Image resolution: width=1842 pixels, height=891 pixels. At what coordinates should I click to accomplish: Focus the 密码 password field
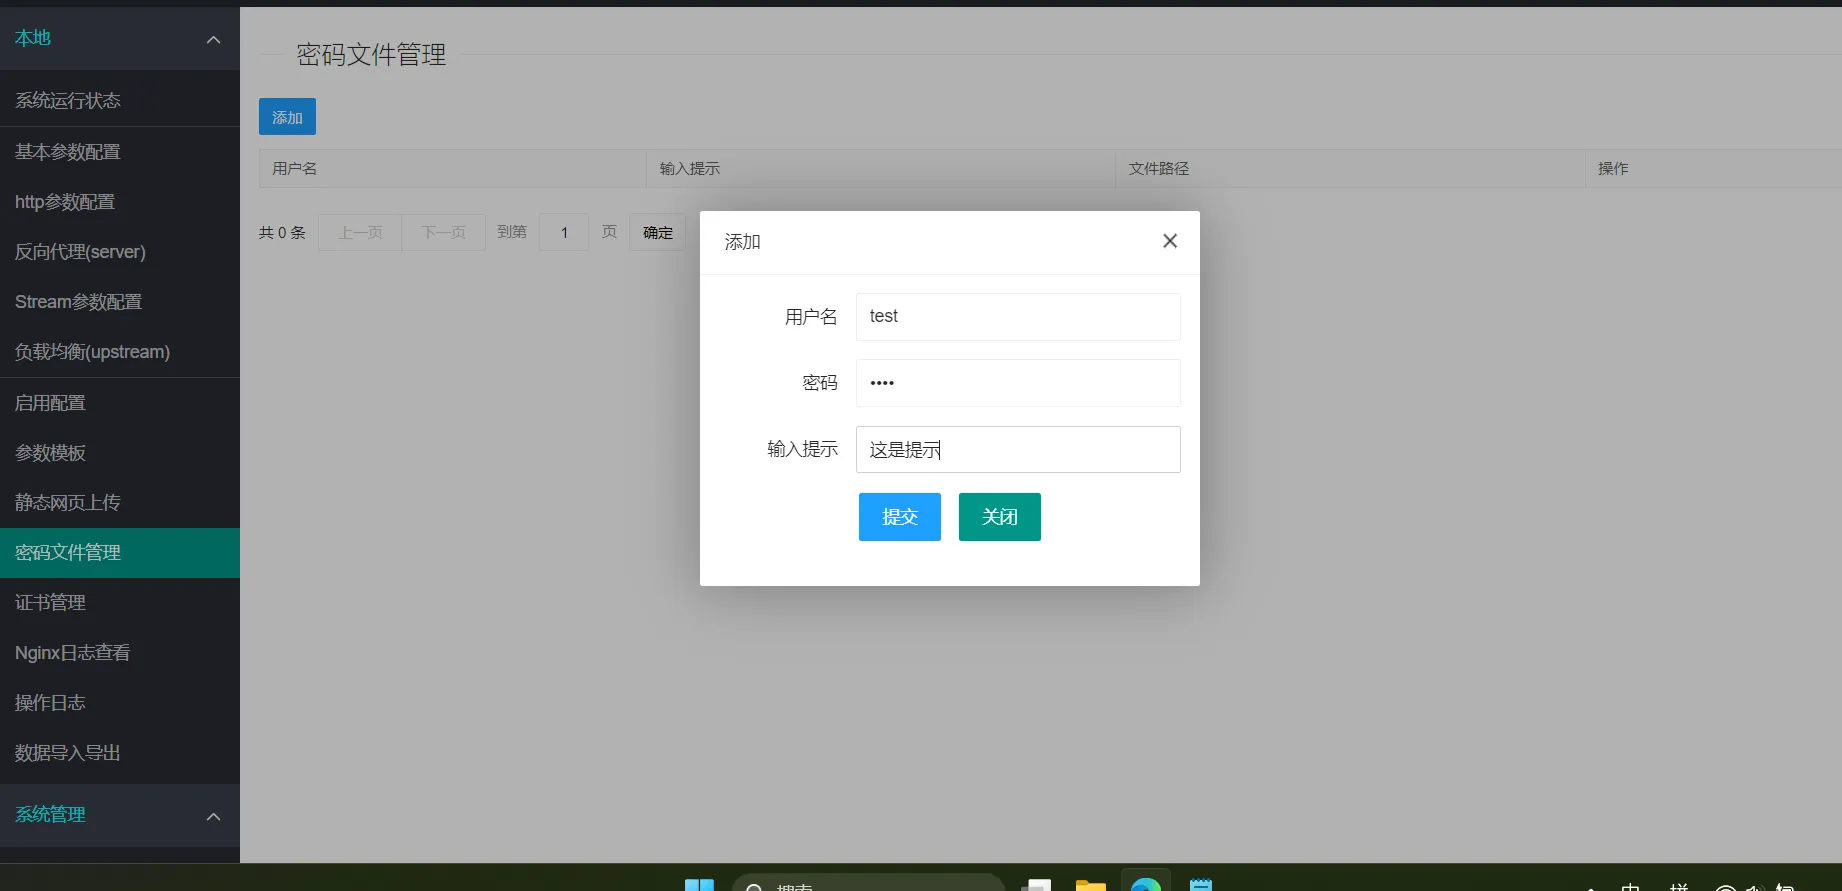click(x=1018, y=383)
